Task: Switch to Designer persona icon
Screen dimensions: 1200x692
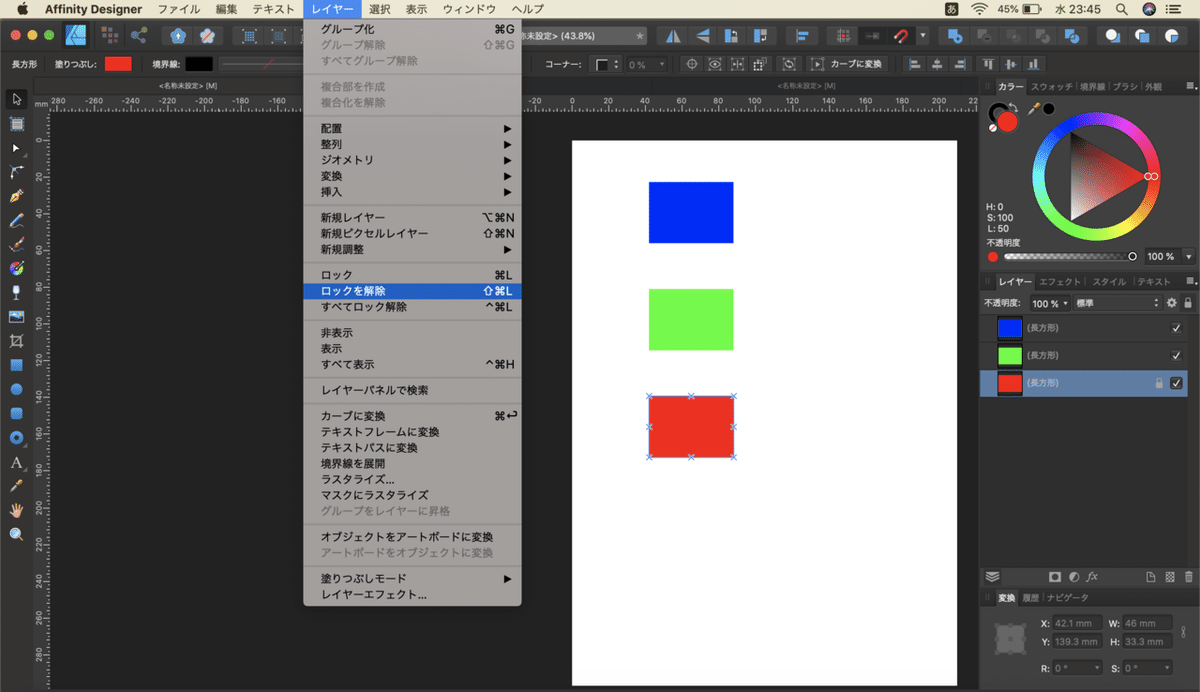Action: 75,35
